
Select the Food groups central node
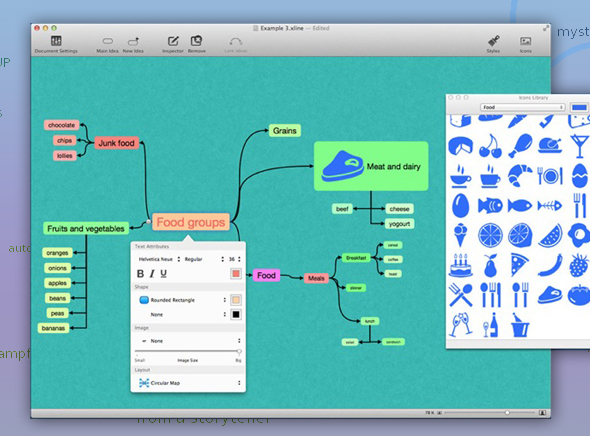pos(191,222)
